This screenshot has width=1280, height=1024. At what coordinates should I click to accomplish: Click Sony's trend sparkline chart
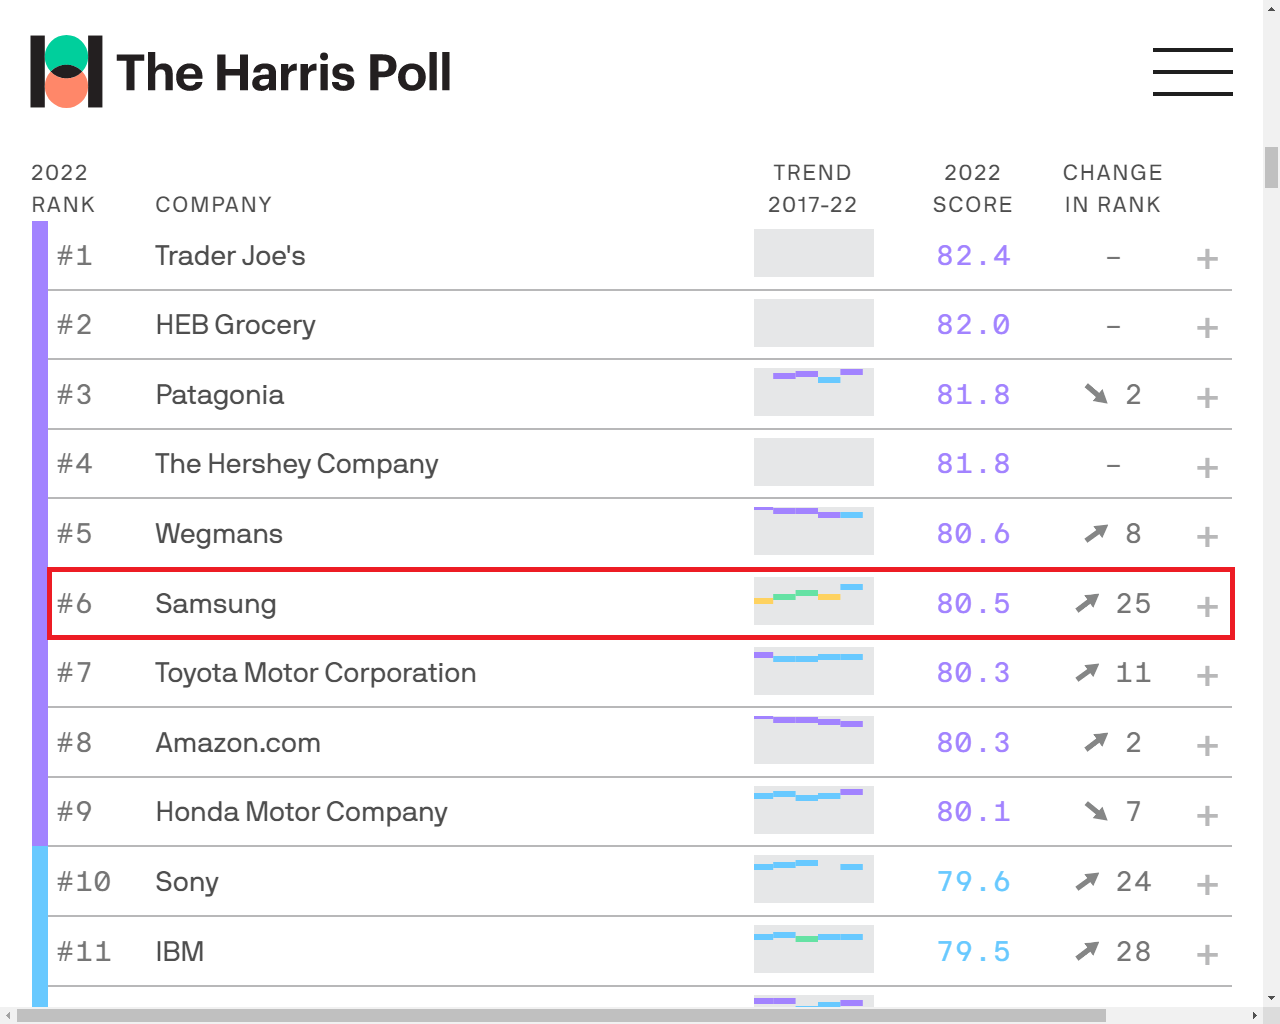(814, 879)
